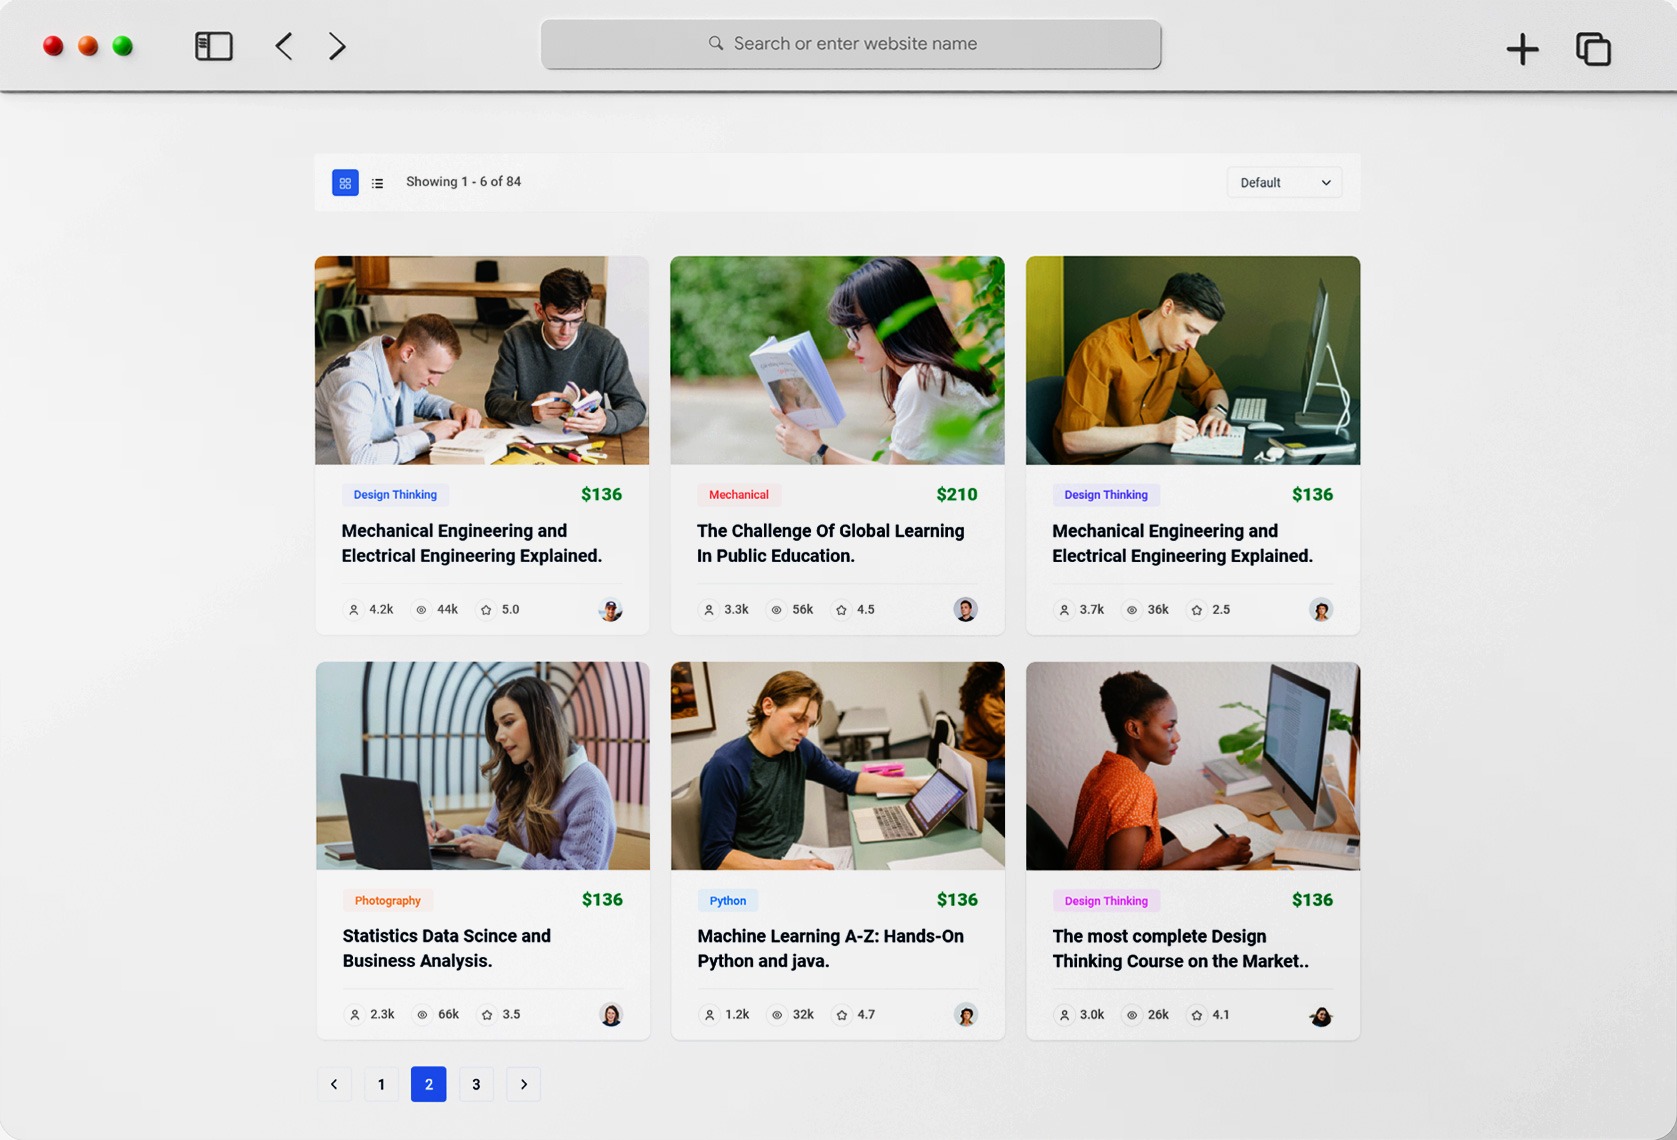This screenshot has width=1677, height=1140.
Task: Select page 1 in pagination
Action: tap(381, 1084)
